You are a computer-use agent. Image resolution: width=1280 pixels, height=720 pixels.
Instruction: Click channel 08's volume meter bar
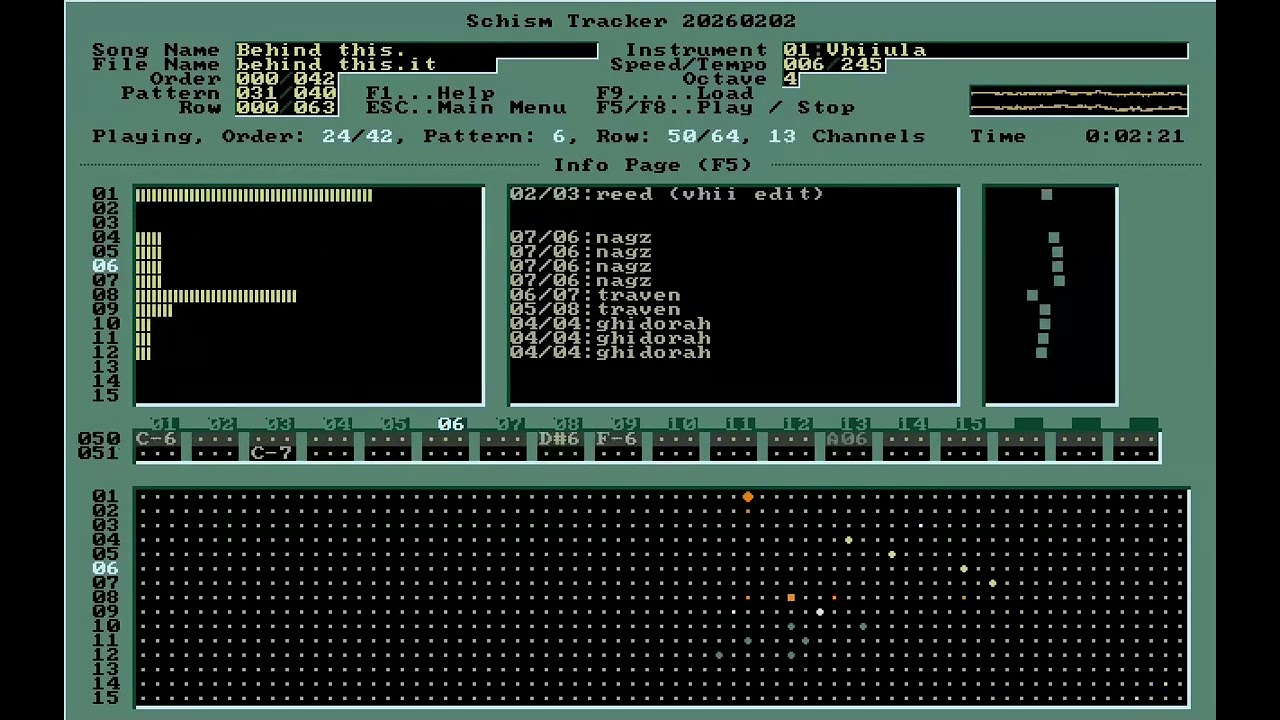point(216,296)
